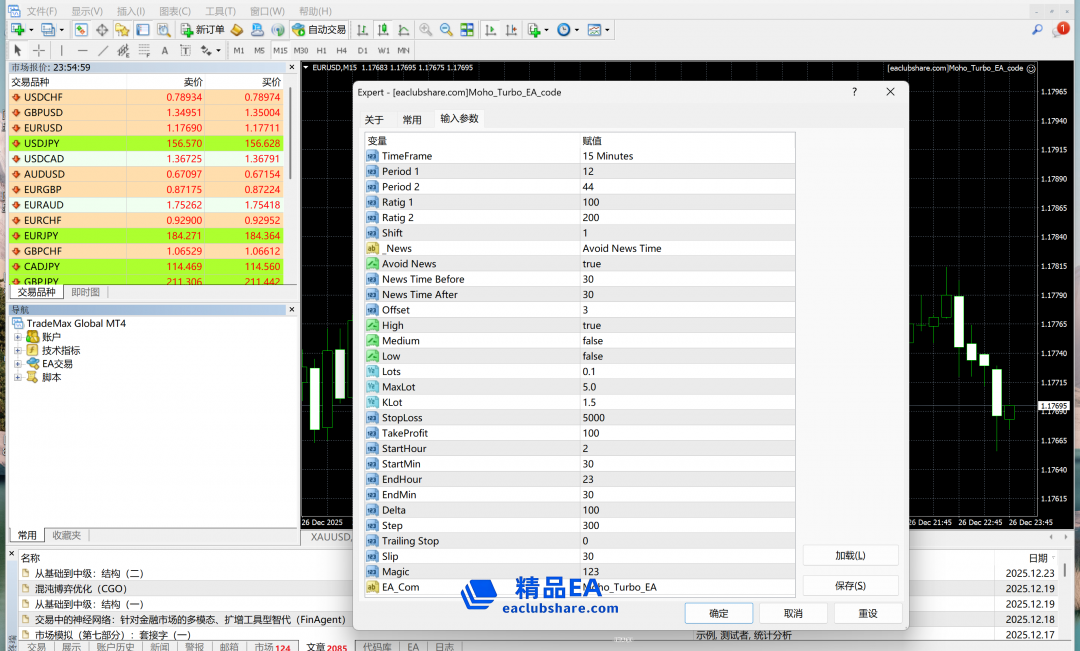The height and width of the screenshot is (651, 1080).
Task: Click the New Order (新订单) toolbar button
Action: pos(203,30)
